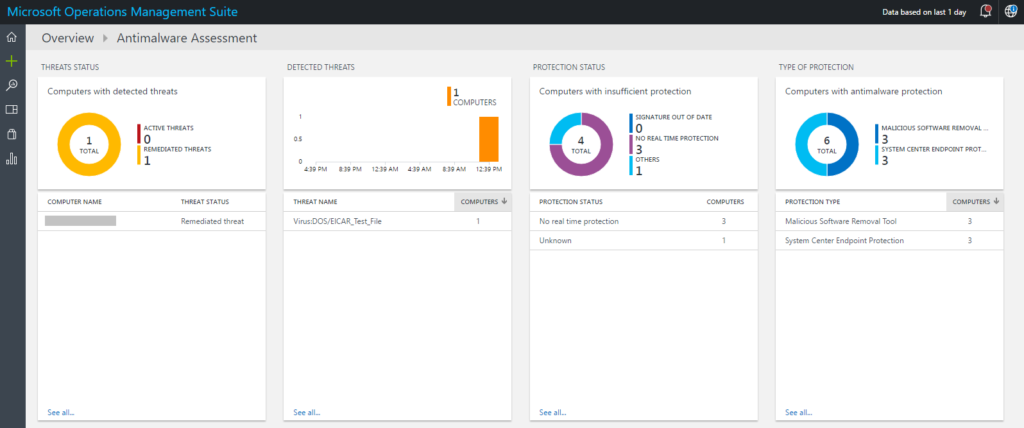1024x428 pixels.
Task: Sort by Computers in Protection Type table
Action: [x=975, y=202]
